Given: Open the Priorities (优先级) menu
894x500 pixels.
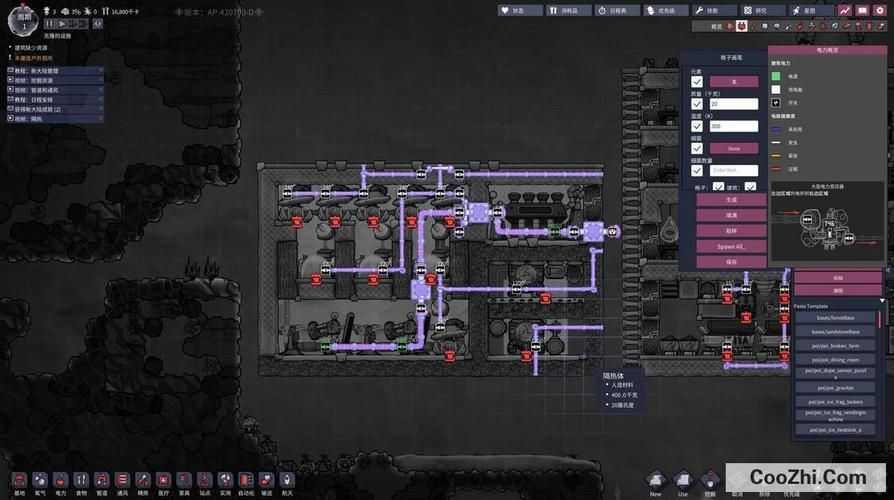Looking at the screenshot, I should click(x=666, y=10).
